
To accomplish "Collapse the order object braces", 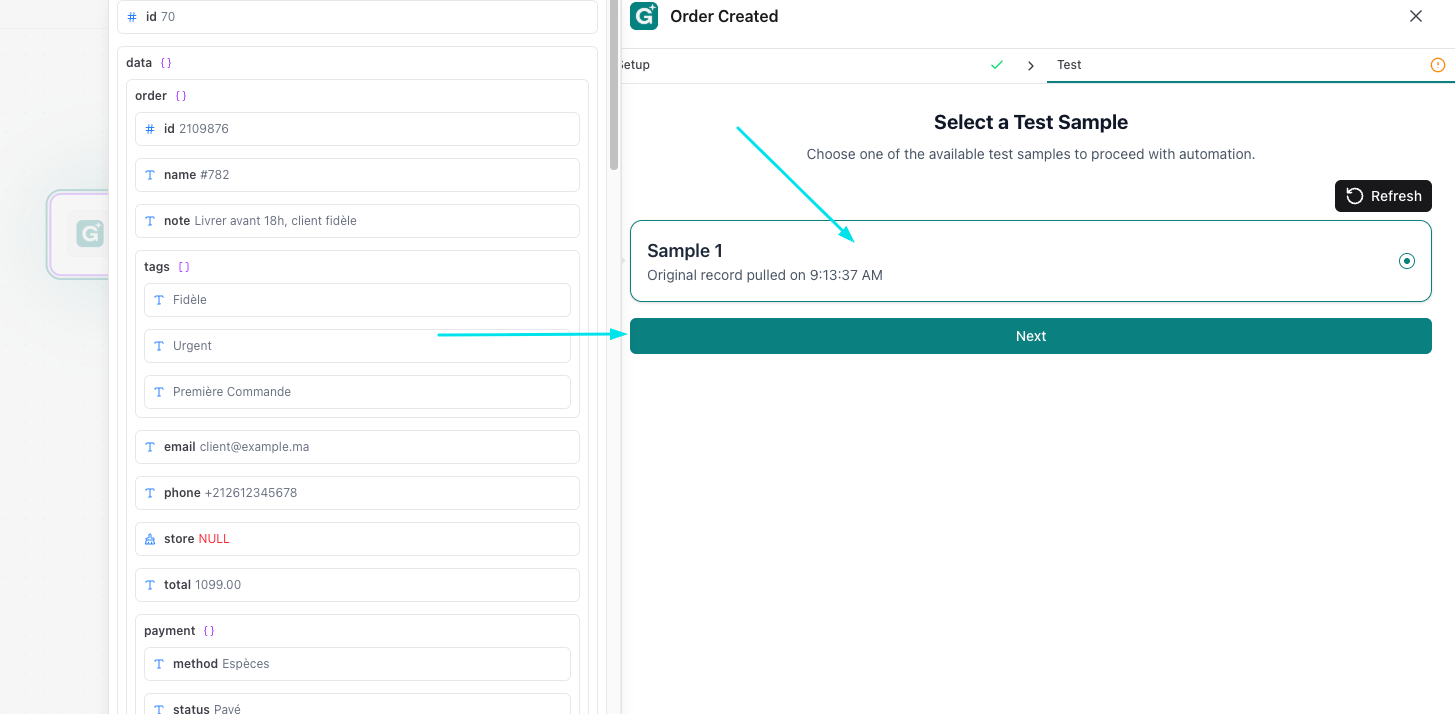I will click(x=181, y=96).
